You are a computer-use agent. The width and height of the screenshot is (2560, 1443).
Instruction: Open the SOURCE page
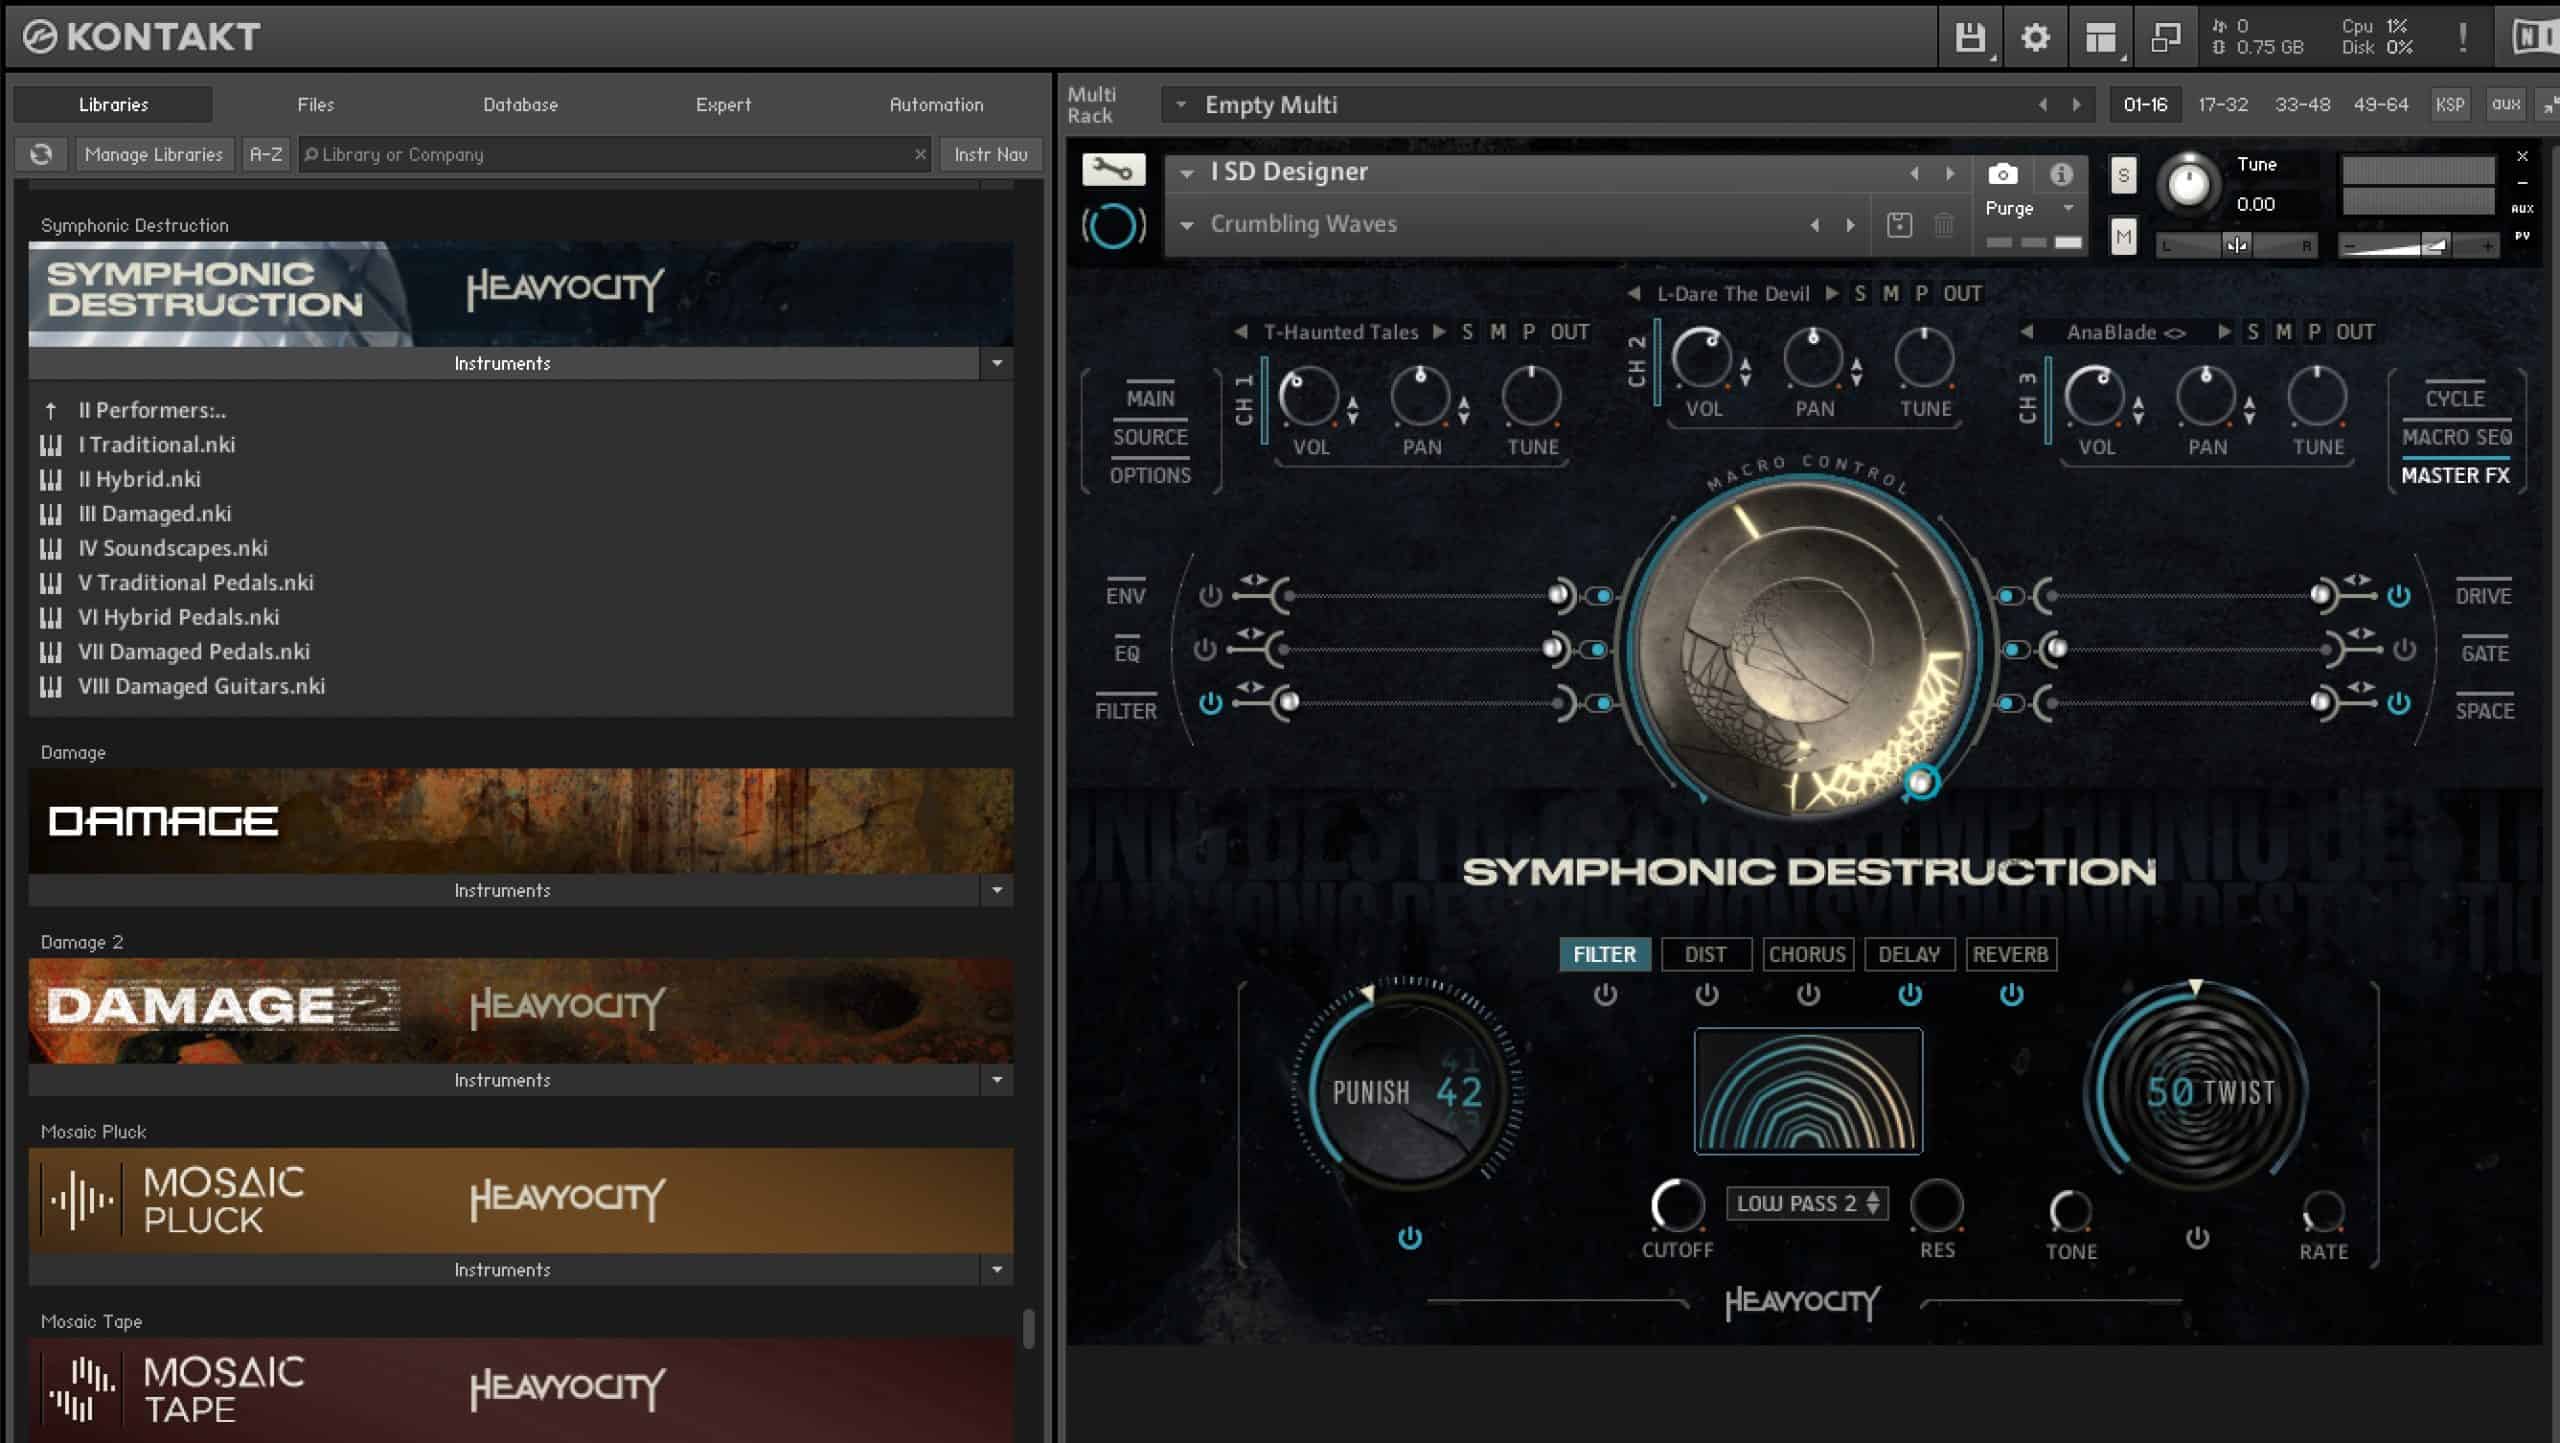pyautogui.click(x=1150, y=437)
